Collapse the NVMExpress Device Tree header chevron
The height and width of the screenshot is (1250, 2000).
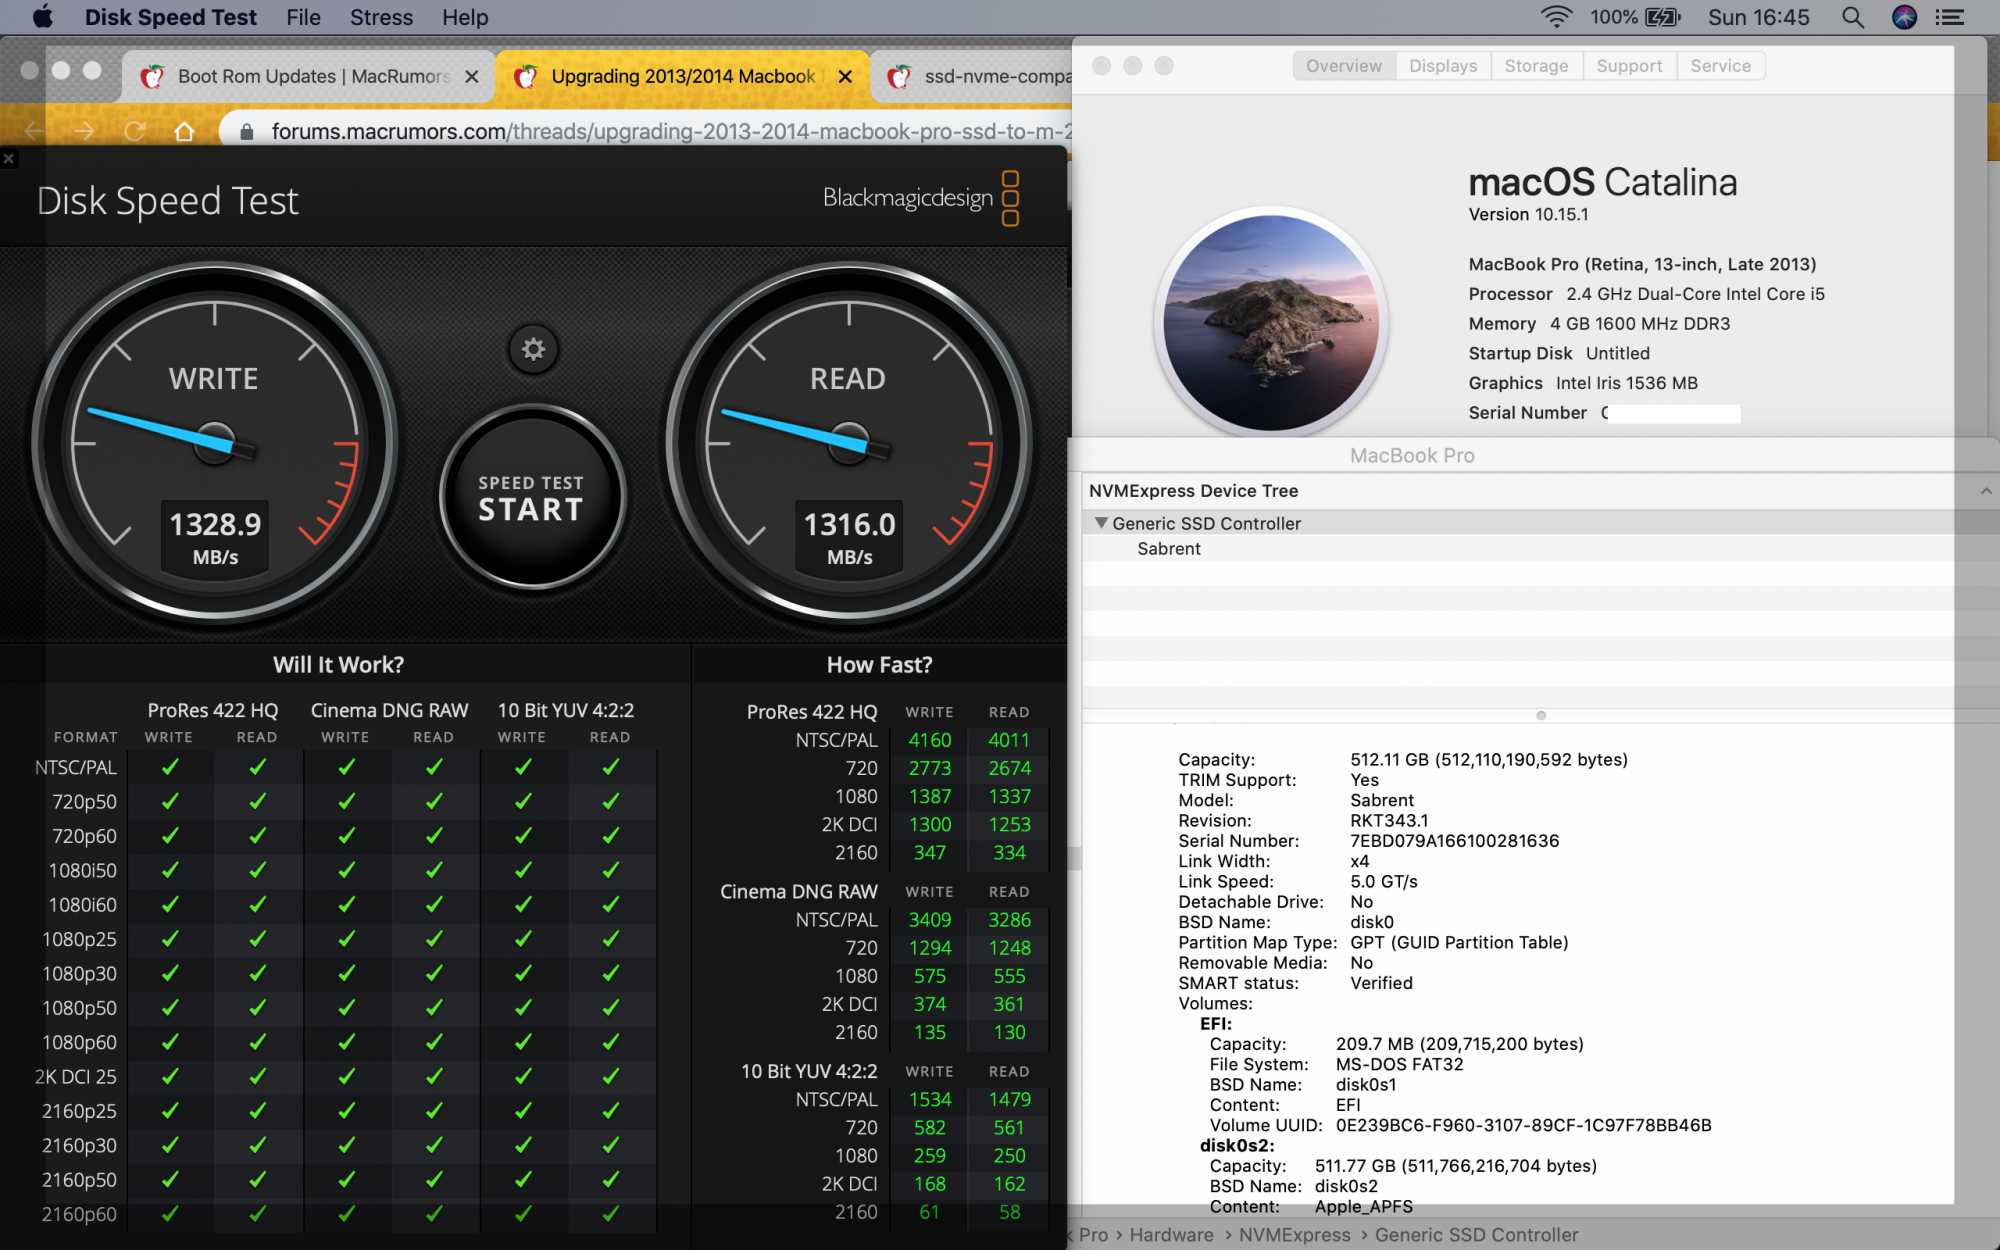[1985, 490]
